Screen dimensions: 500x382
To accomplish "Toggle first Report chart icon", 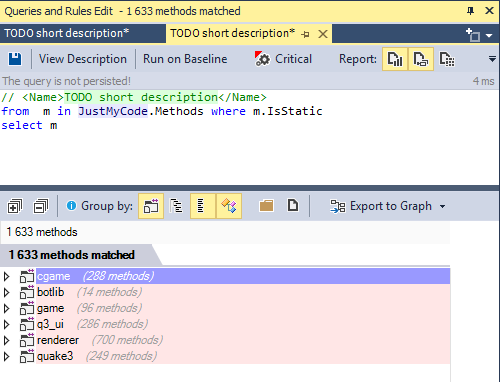I will click(x=395, y=59).
